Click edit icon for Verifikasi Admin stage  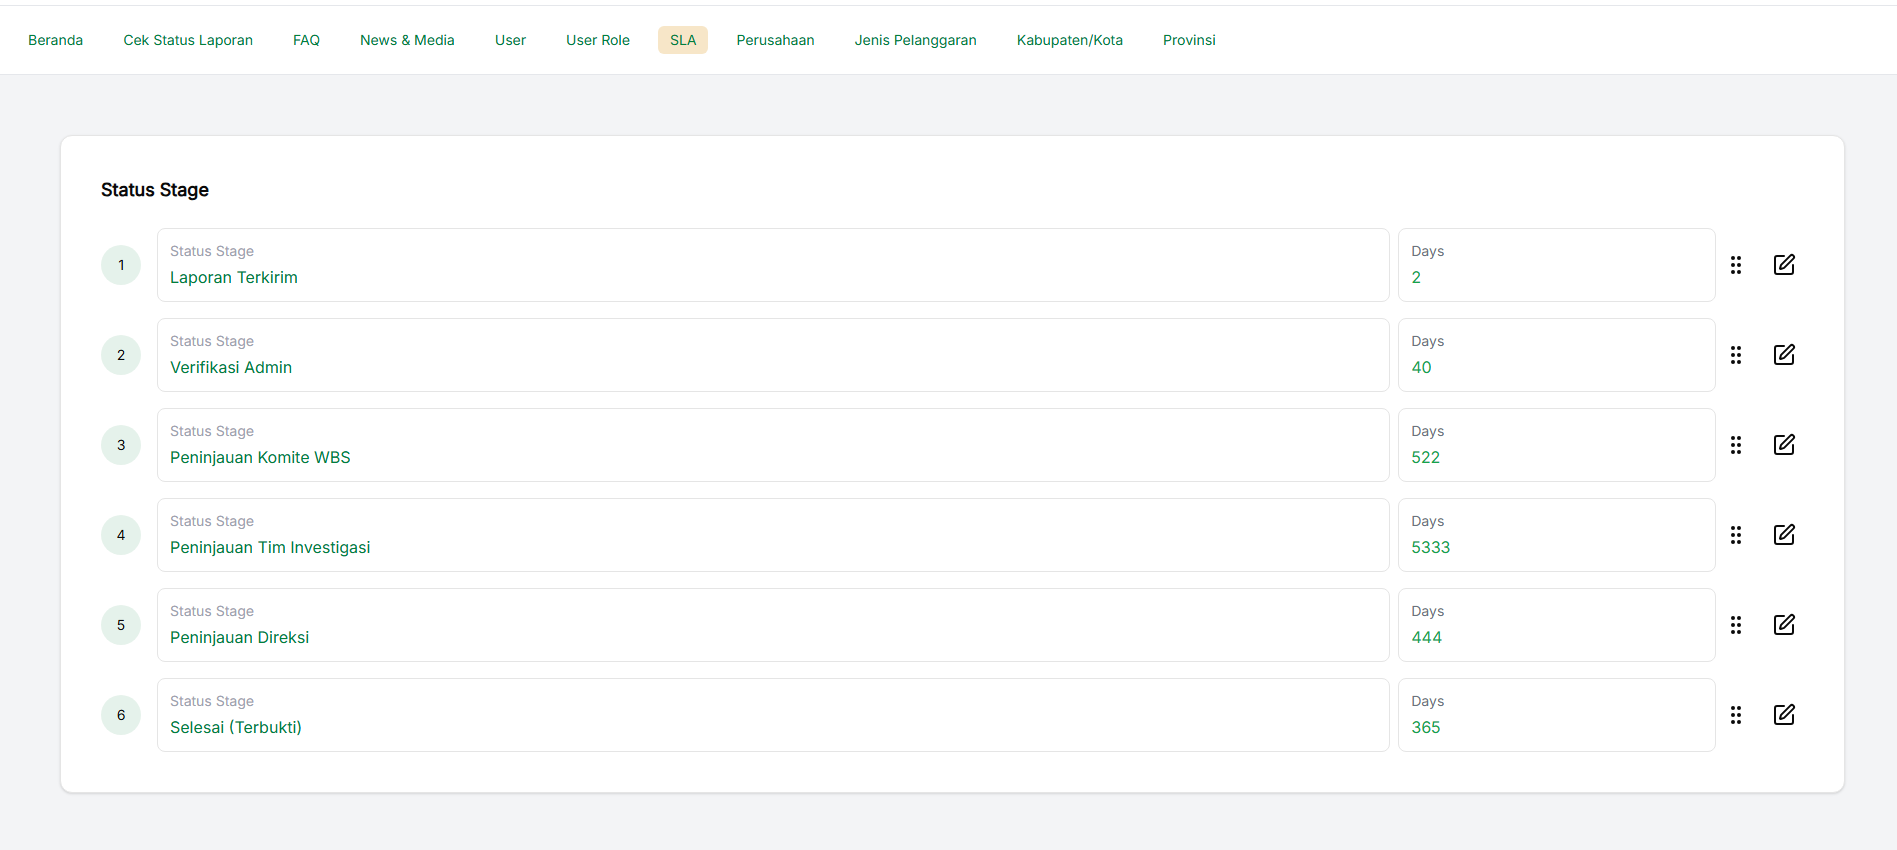(1783, 355)
